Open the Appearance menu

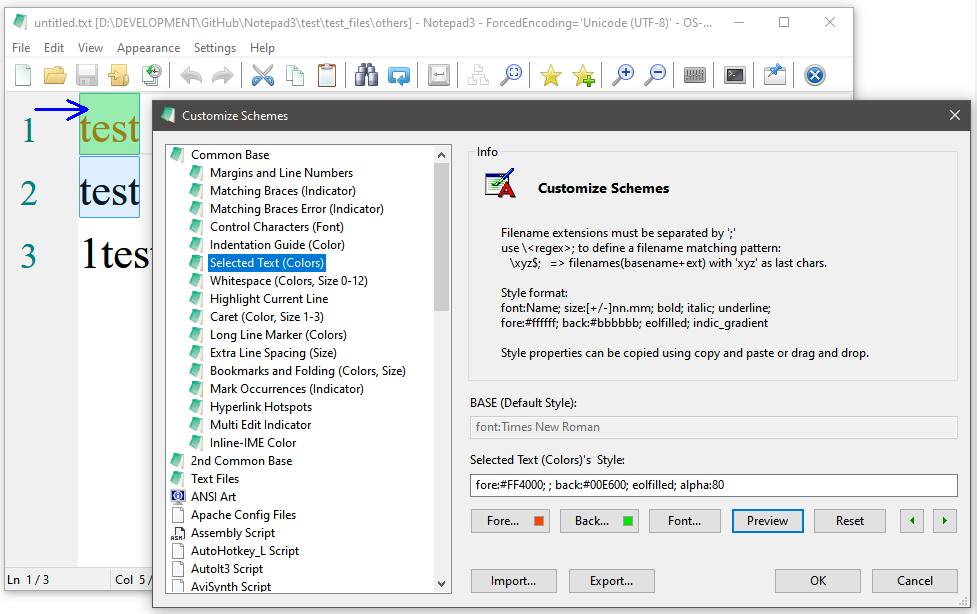[x=148, y=47]
